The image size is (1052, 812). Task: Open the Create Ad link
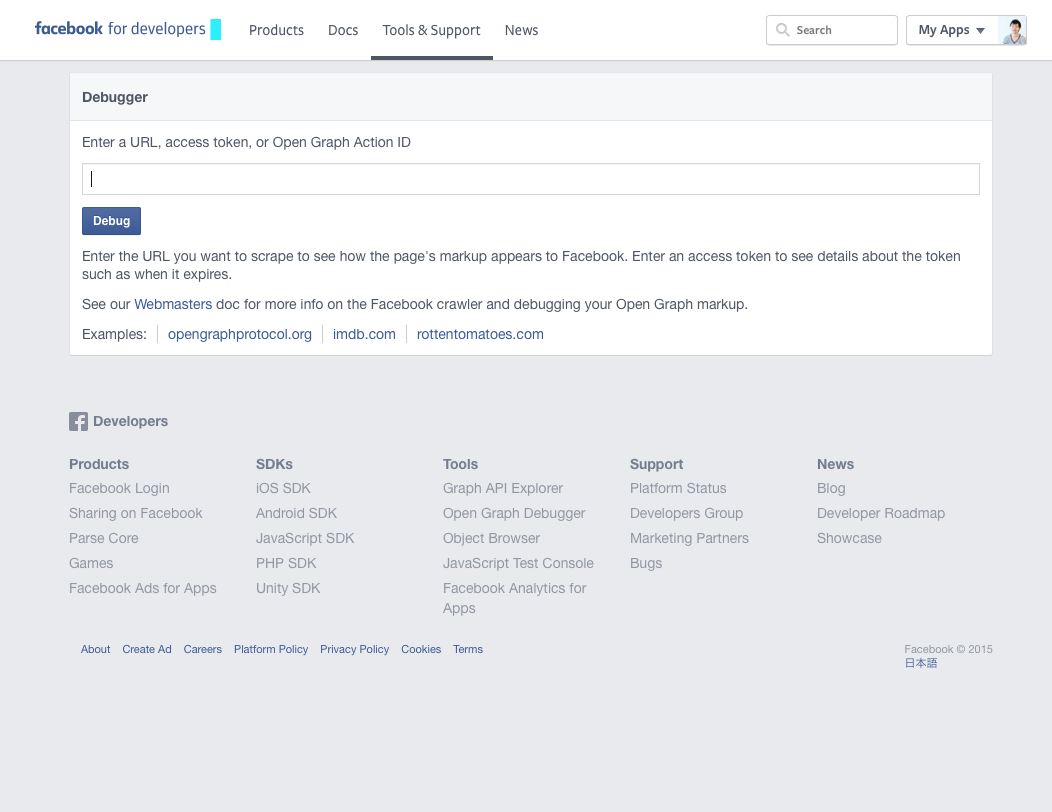[147, 649]
